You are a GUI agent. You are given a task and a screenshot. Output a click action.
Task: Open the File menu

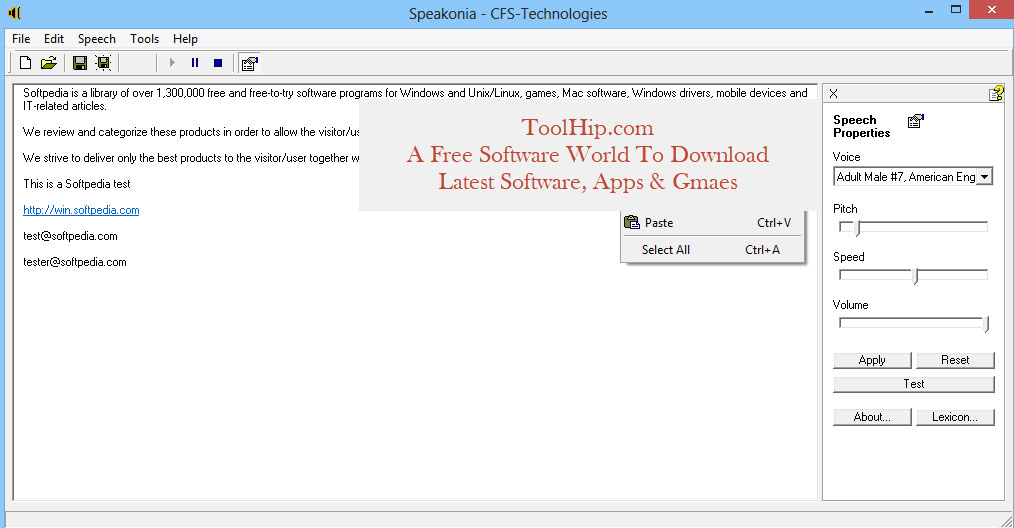coord(21,39)
